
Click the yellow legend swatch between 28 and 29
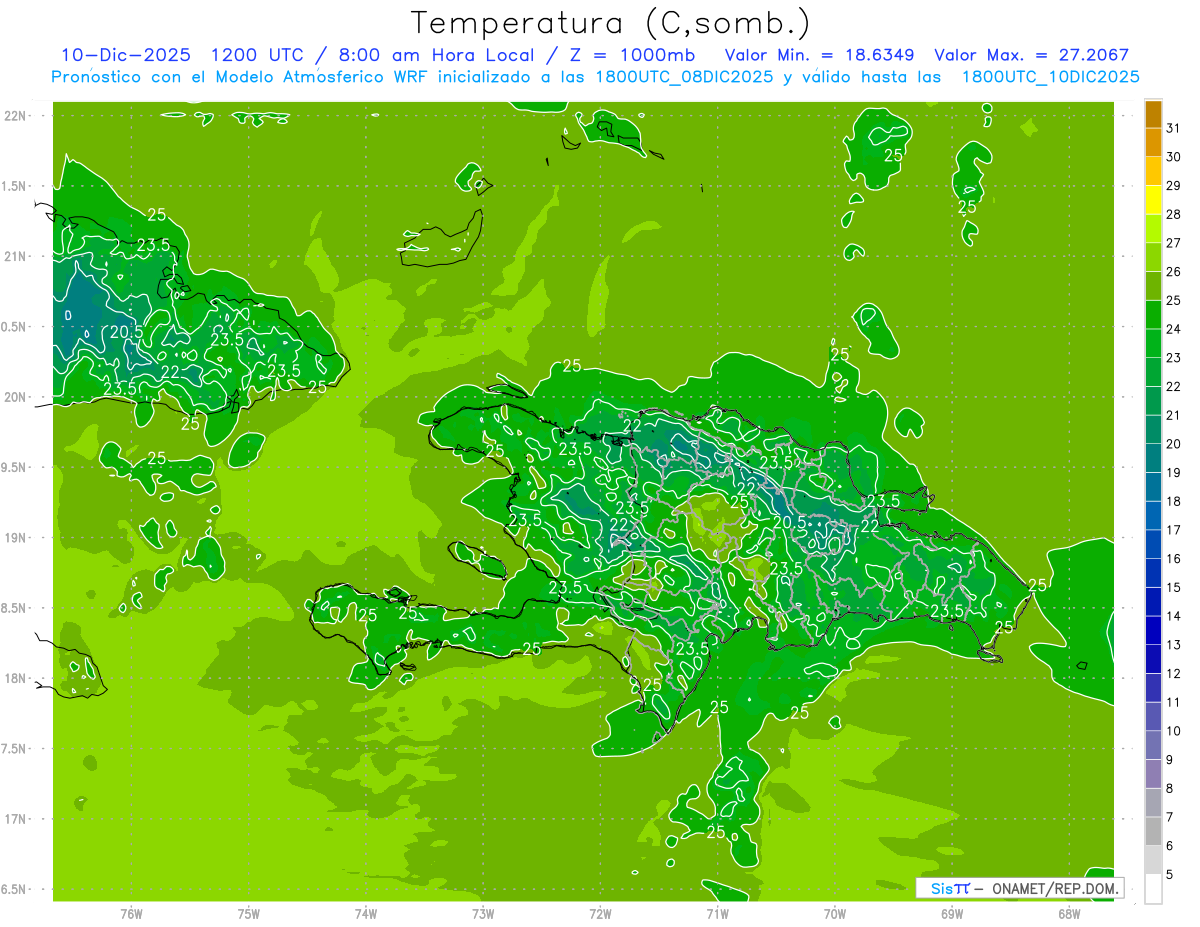click(x=1153, y=200)
